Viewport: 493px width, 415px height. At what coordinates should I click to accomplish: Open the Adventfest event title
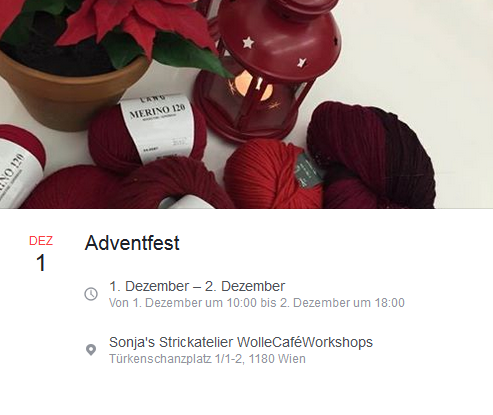[x=132, y=243]
